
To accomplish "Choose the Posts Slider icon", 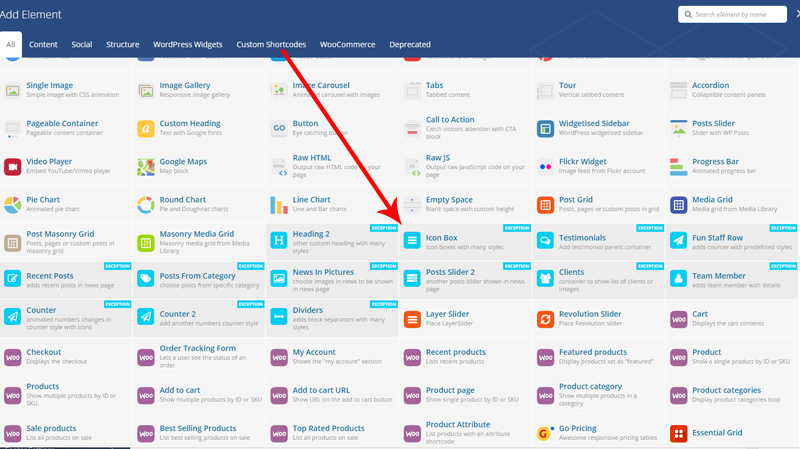I will (678, 129).
